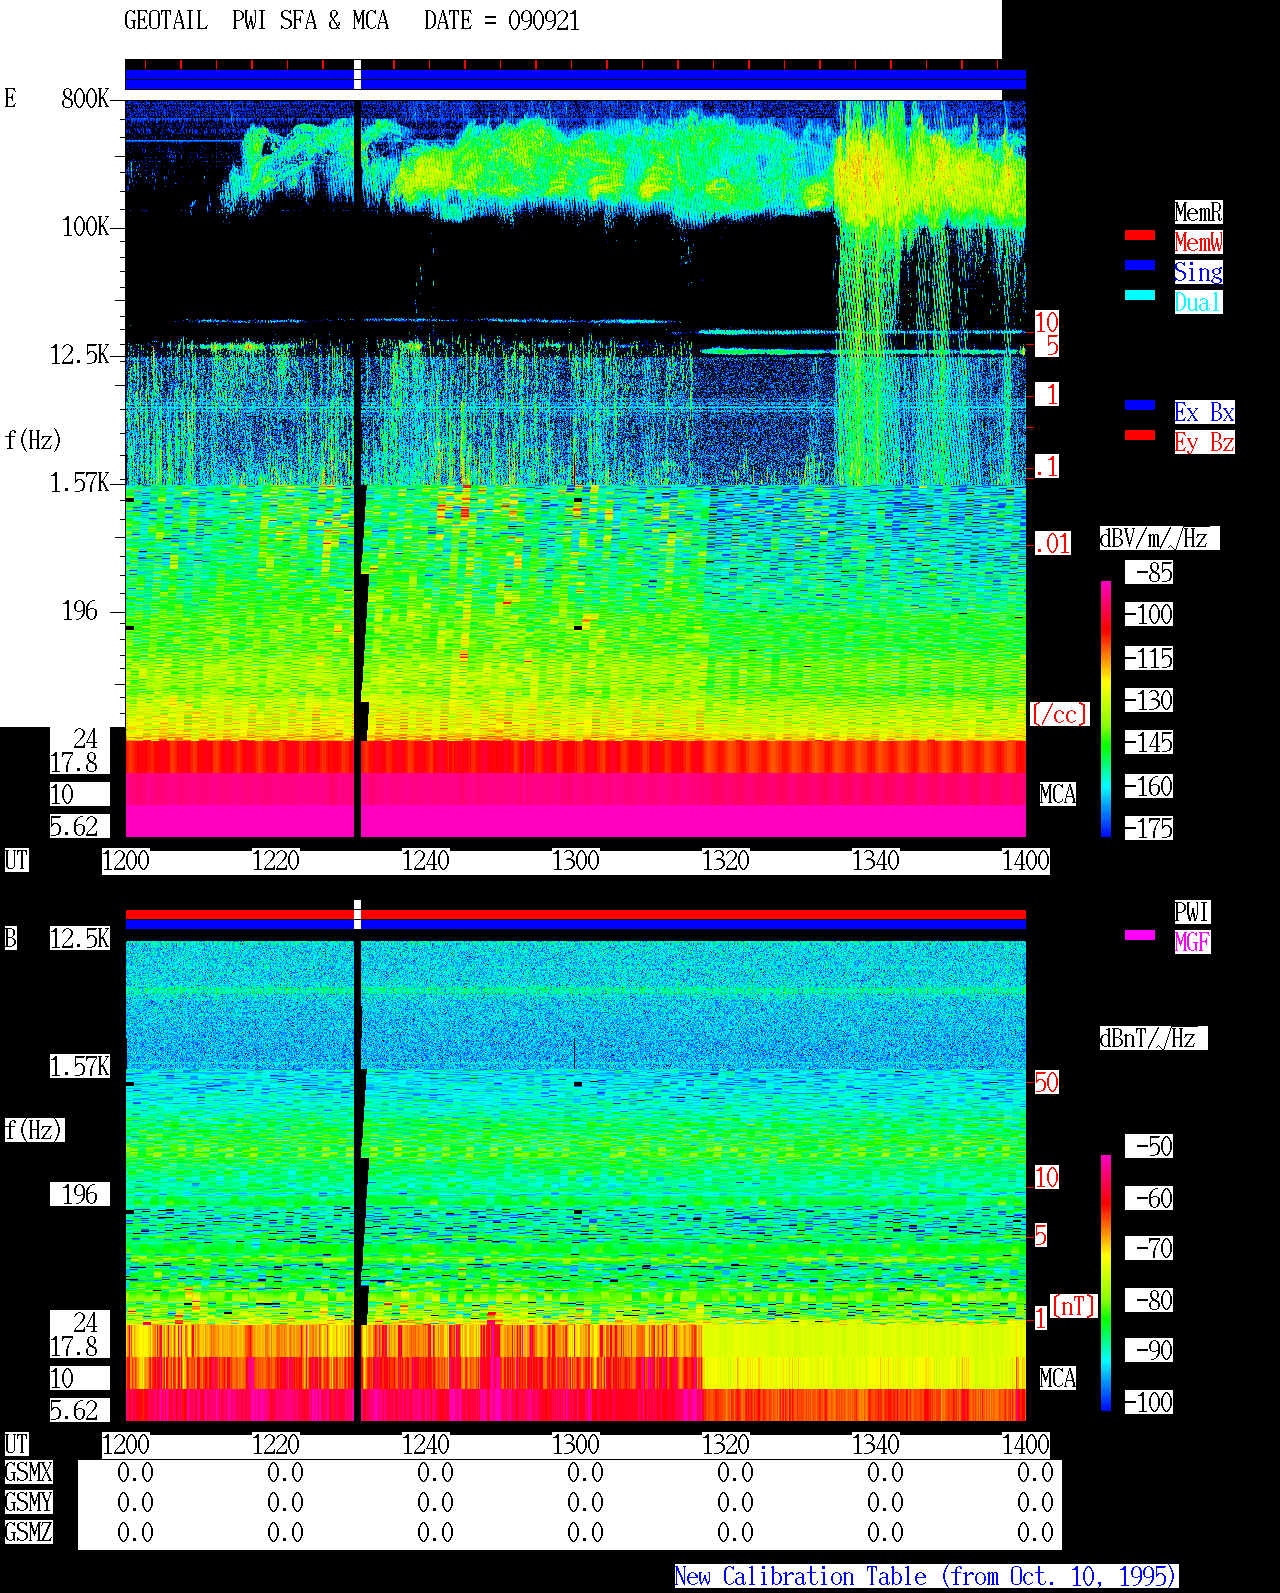Click the -50 magnetic colorbar value
Image resolution: width=1280 pixels, height=1593 pixels.
(1149, 1146)
